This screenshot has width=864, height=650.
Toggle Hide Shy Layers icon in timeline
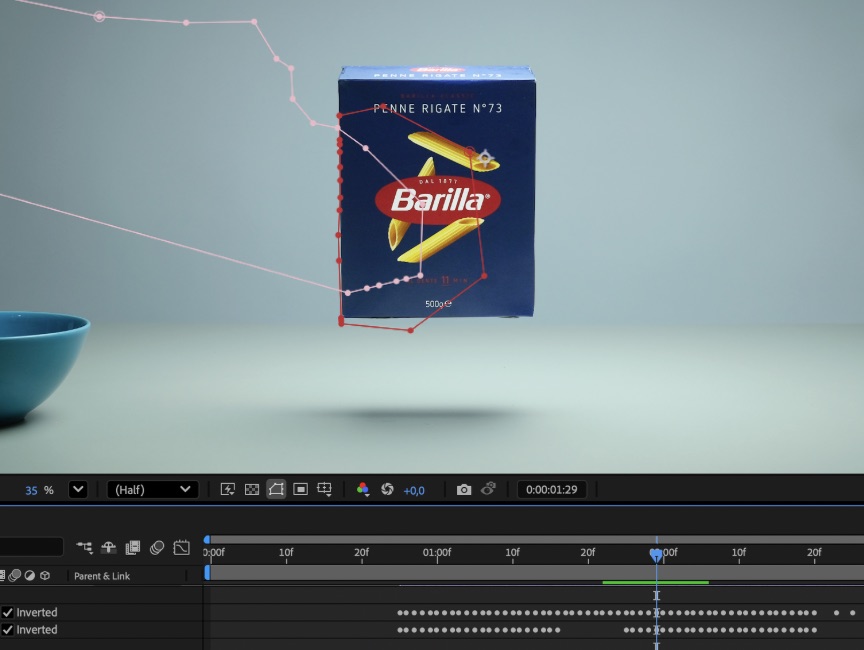point(109,547)
